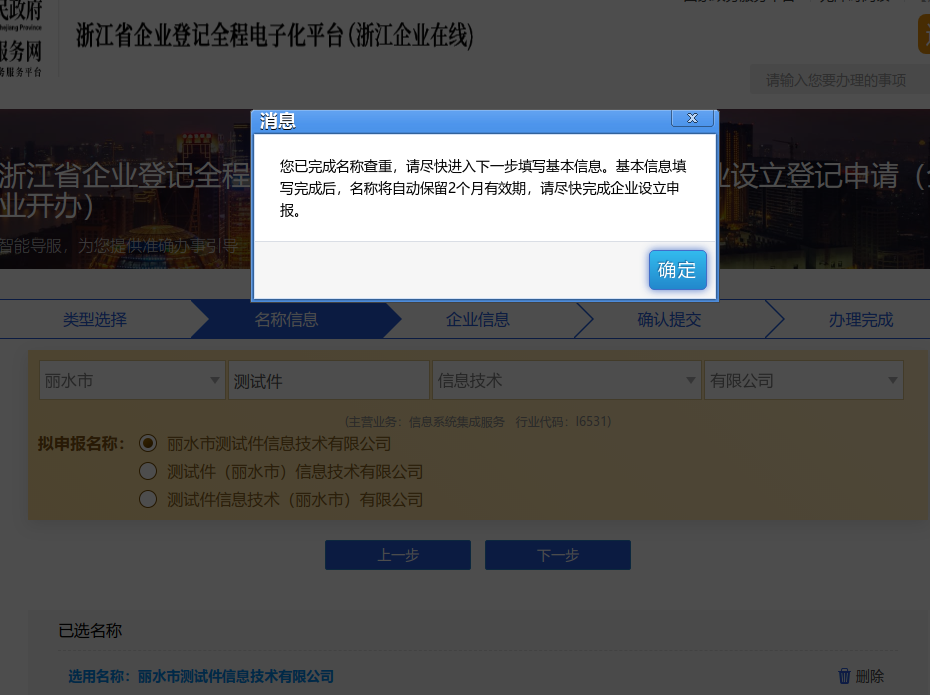The width and height of the screenshot is (930, 695).
Task: Open the 信息技术 industry dropdown
Action: (566, 380)
